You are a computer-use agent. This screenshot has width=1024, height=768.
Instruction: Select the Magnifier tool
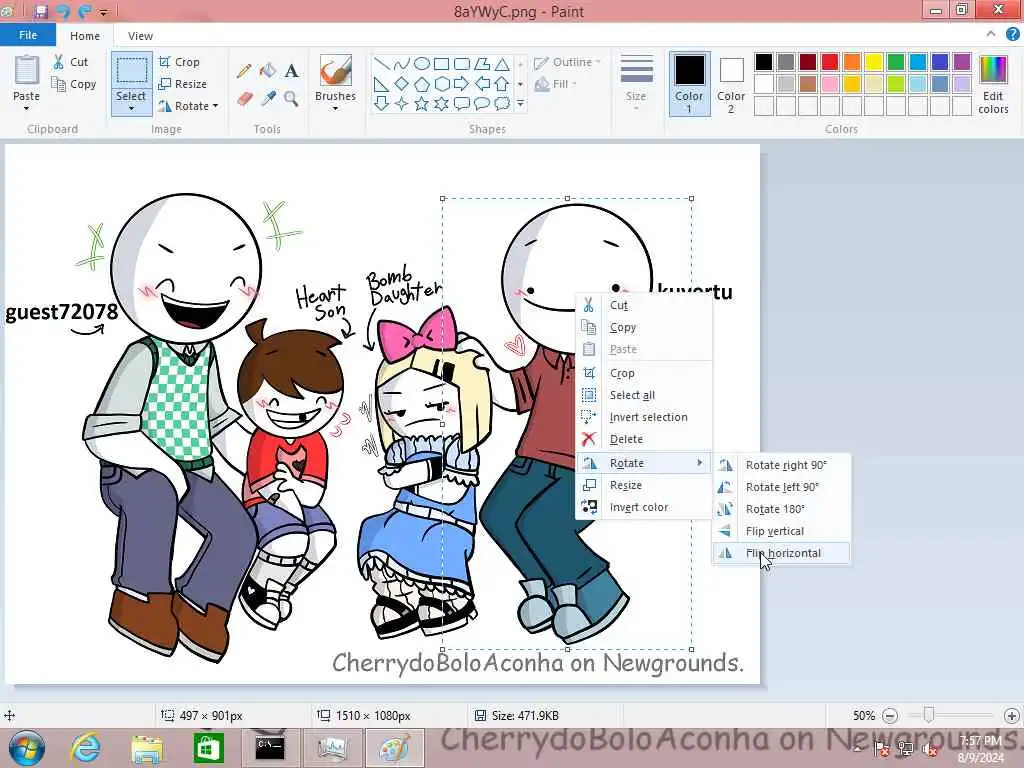[291, 99]
